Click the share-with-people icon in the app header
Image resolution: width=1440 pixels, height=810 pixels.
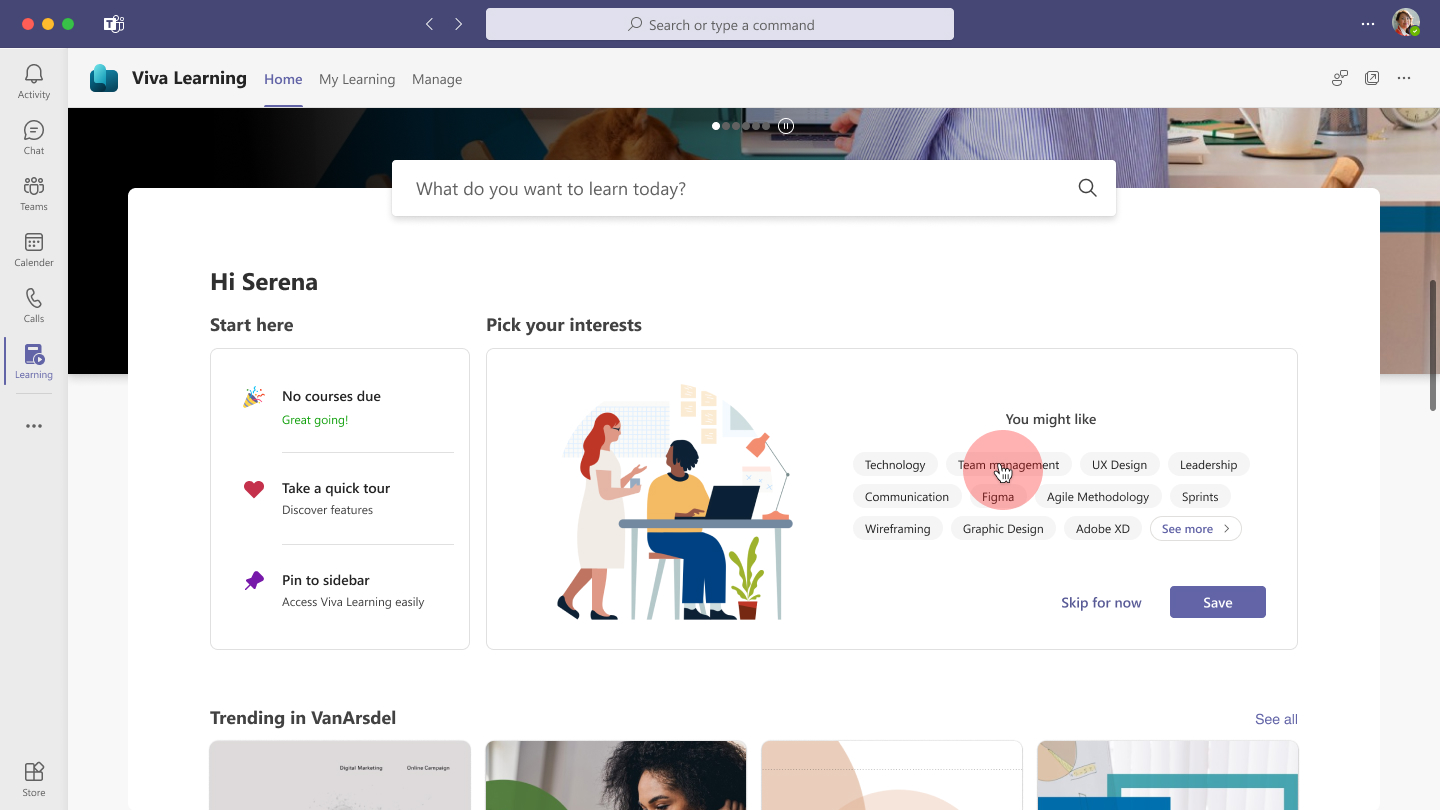click(1340, 78)
